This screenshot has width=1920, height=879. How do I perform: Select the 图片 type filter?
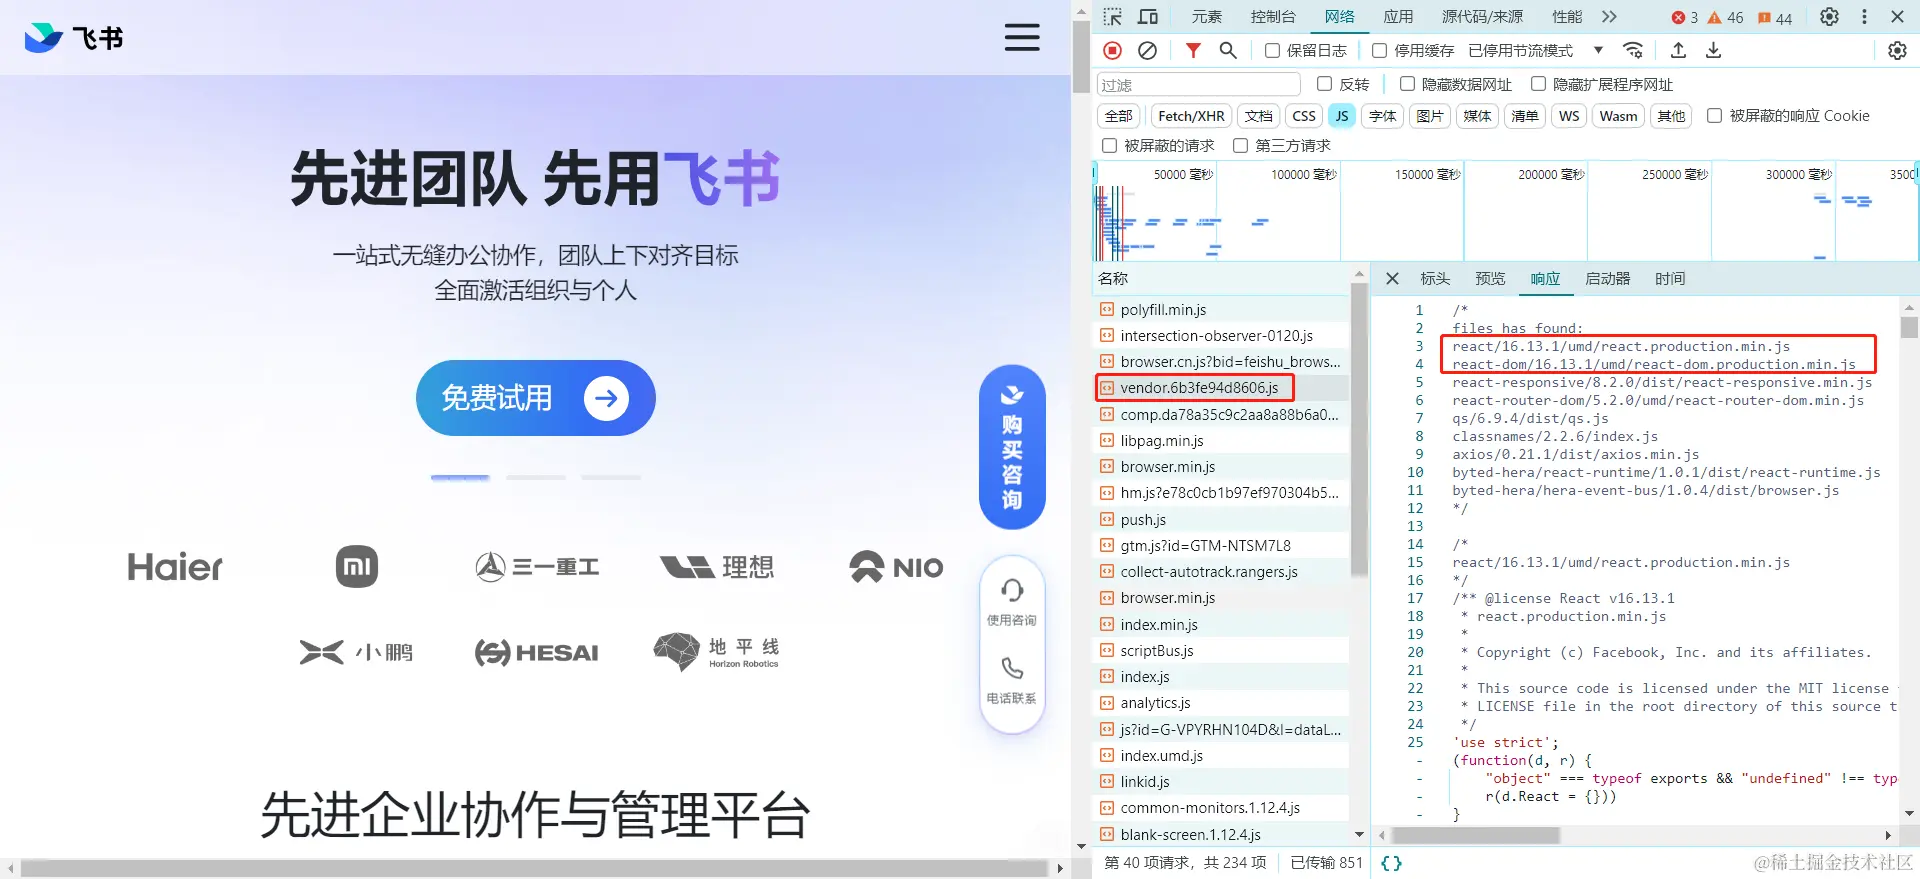tap(1430, 116)
